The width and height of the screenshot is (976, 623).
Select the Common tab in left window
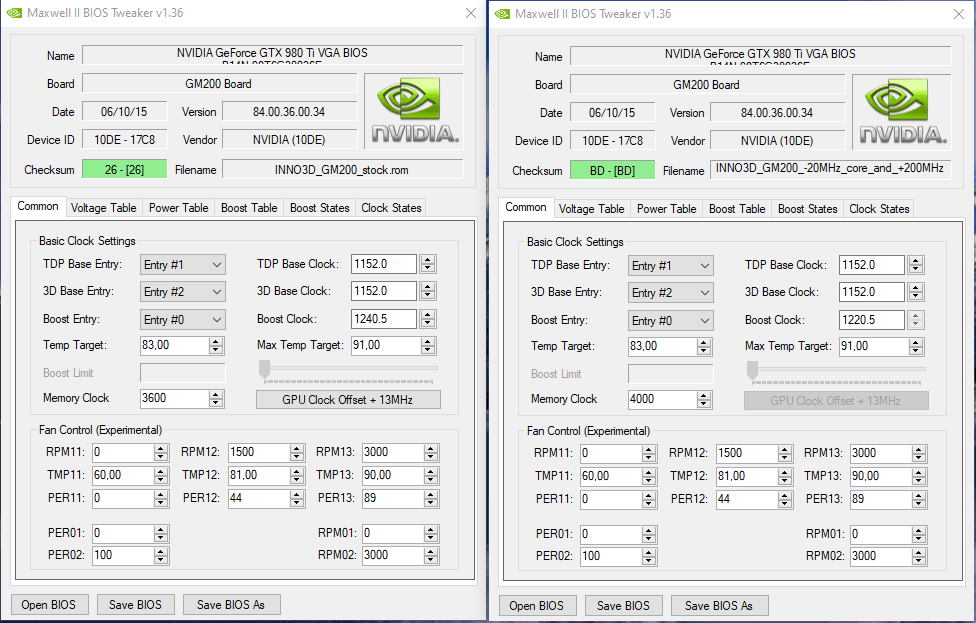click(x=38, y=207)
